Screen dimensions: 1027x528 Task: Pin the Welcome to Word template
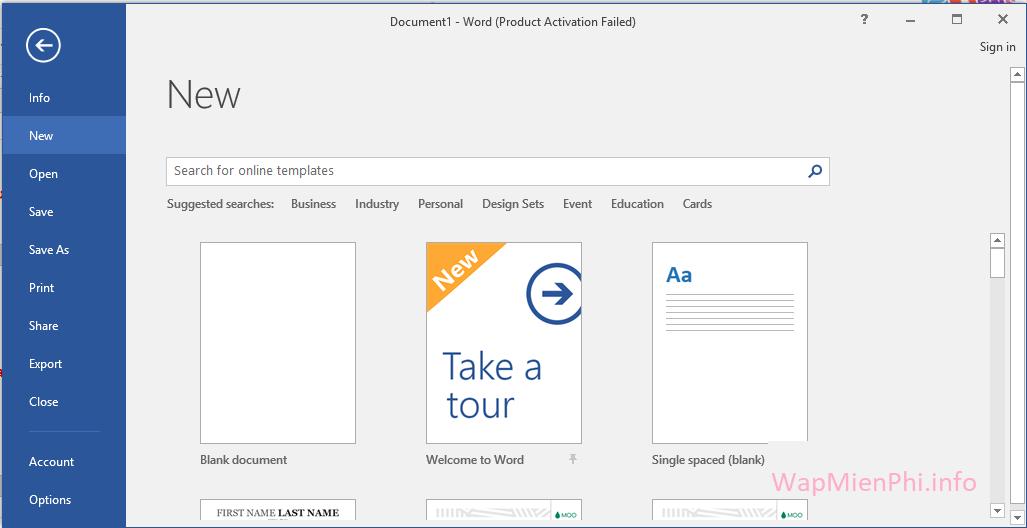click(572, 459)
